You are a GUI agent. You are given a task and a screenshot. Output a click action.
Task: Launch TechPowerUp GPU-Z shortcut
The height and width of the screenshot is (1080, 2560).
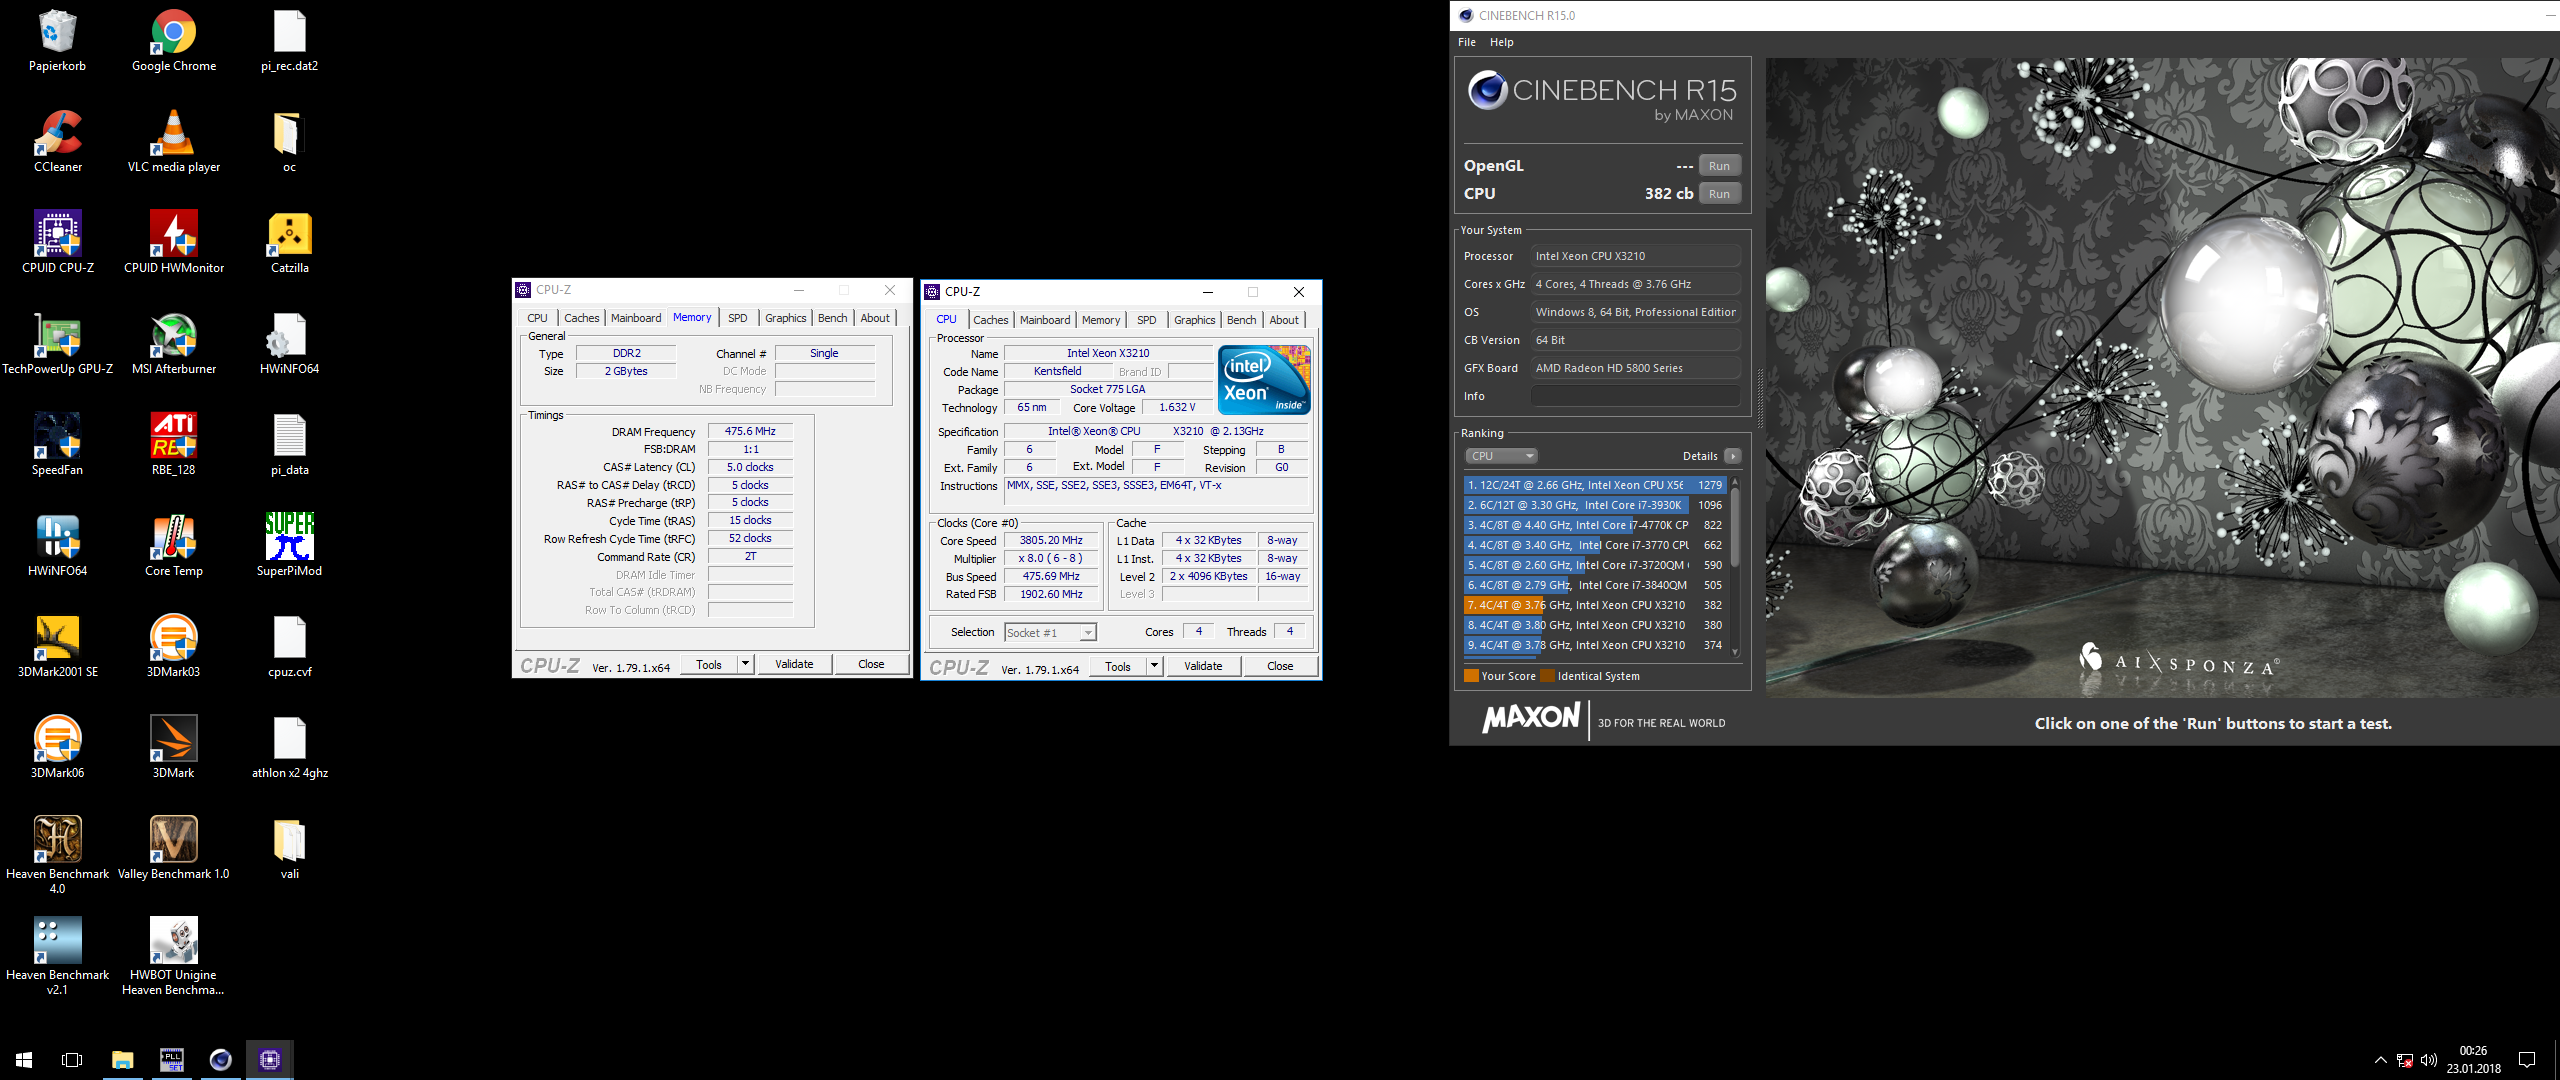click(x=57, y=343)
